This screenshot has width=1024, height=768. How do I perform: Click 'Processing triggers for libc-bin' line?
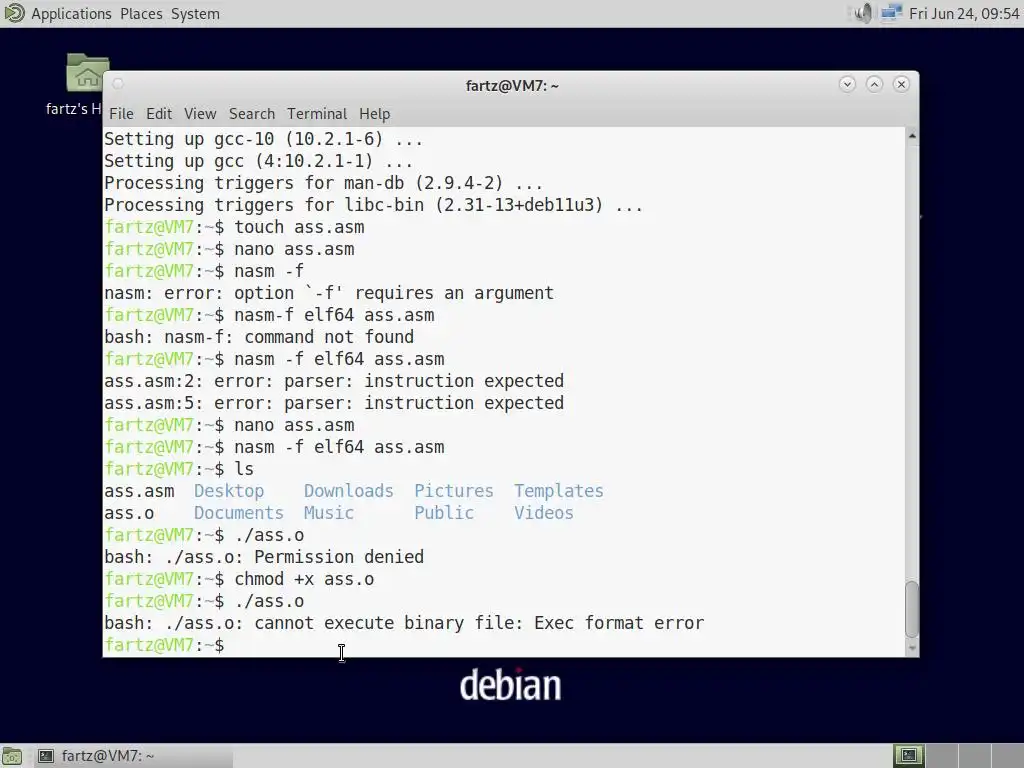[374, 205]
